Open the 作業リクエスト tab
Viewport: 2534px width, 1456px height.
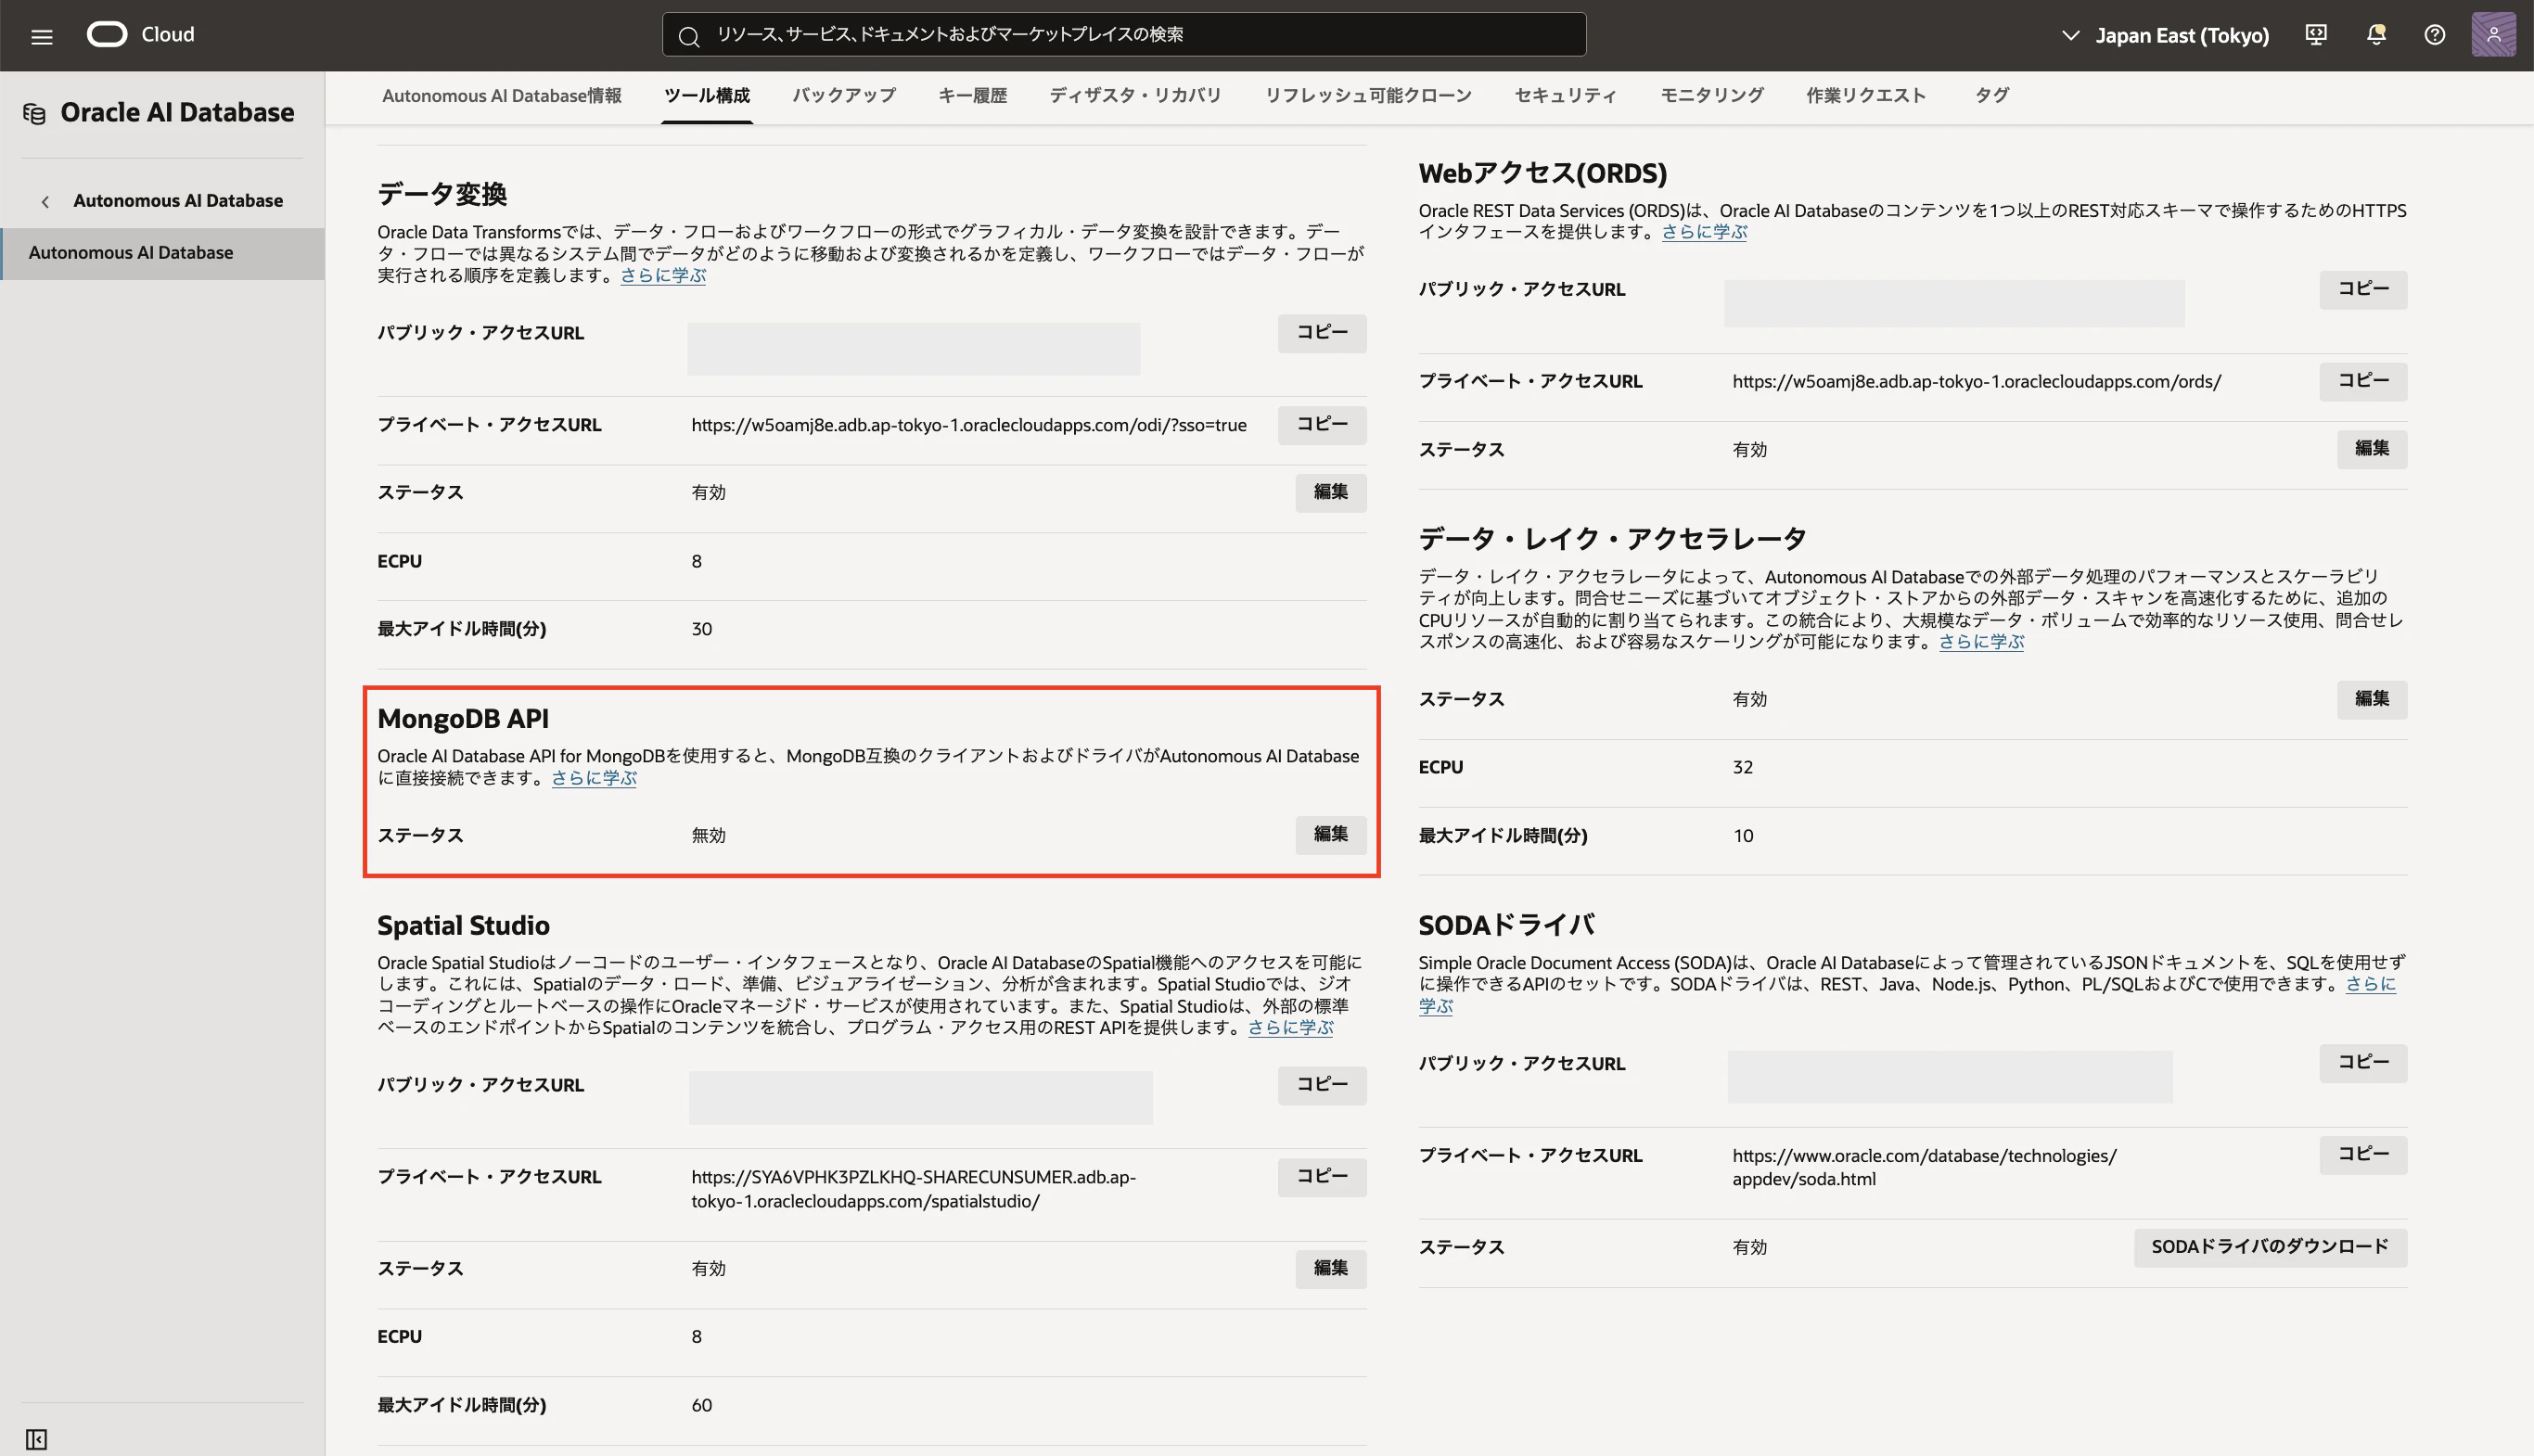click(1865, 96)
